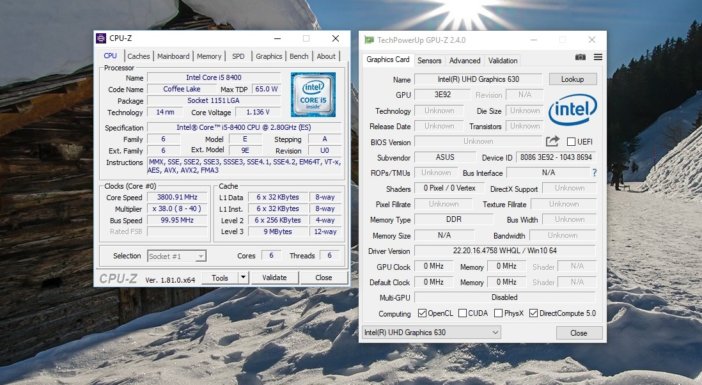Open the About tab
The height and width of the screenshot is (385, 702).
326,56
